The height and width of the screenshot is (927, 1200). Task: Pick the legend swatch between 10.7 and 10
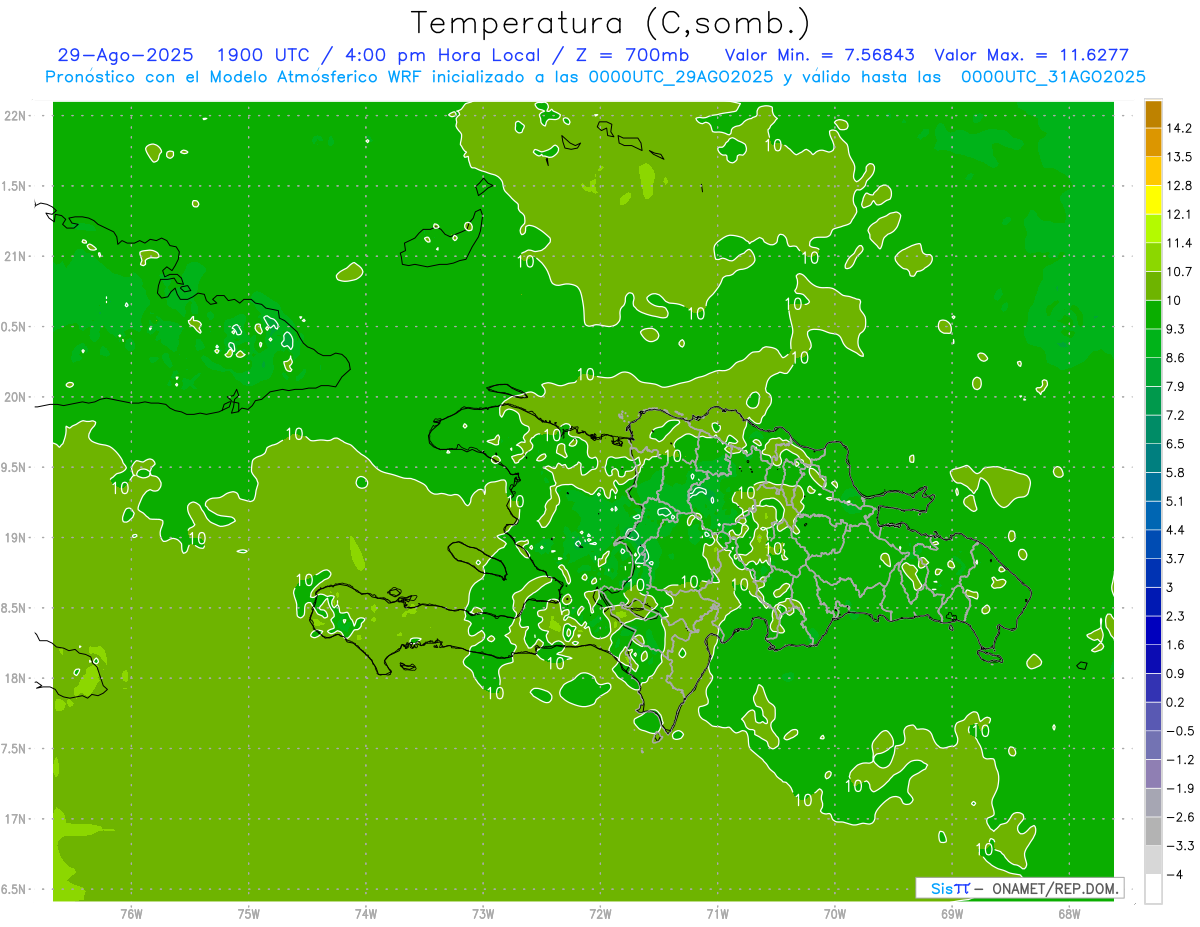(x=1153, y=286)
